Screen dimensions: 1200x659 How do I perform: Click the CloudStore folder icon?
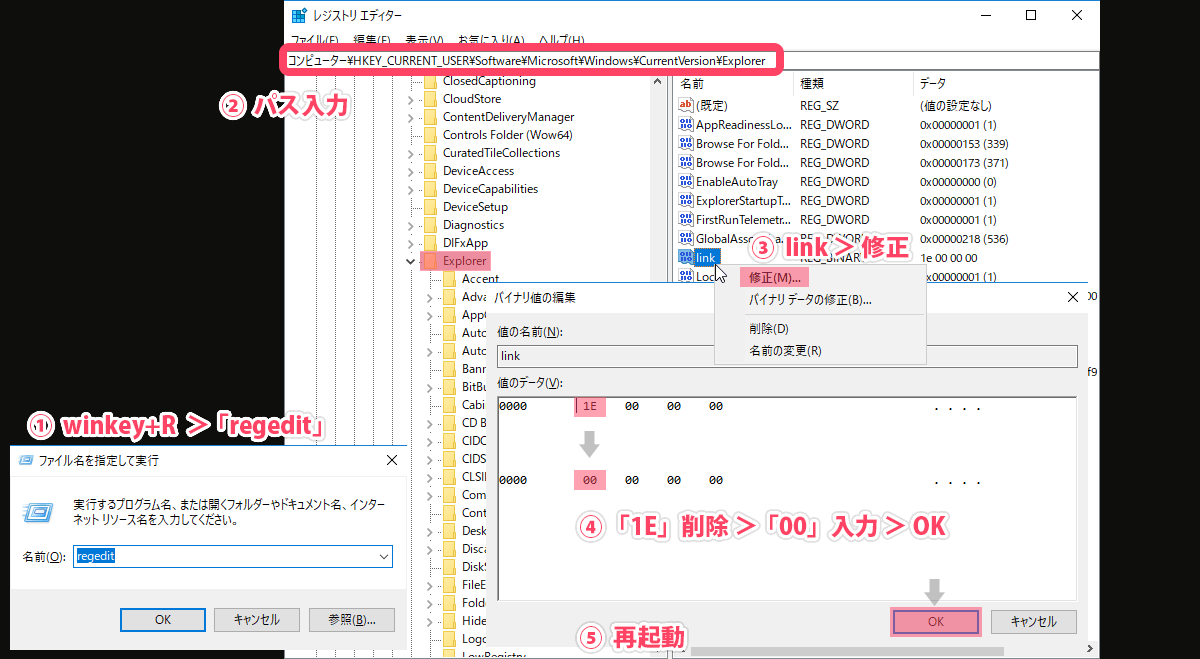431,99
